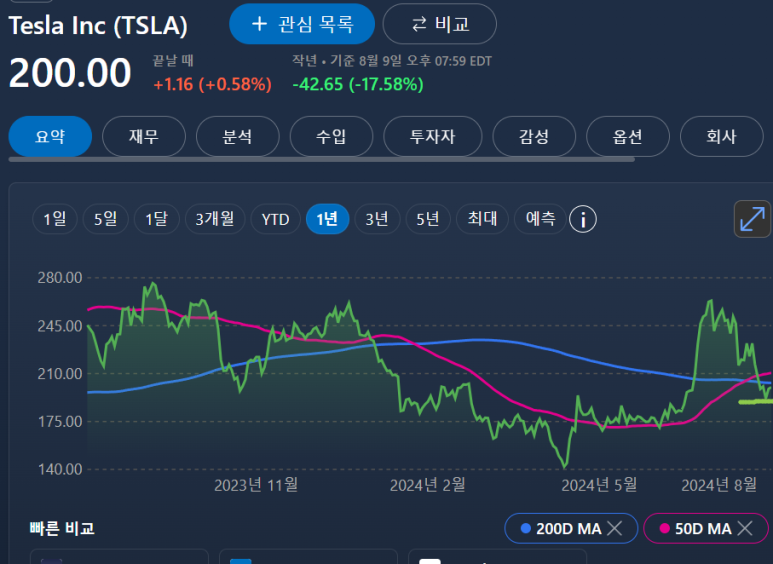Click the 245.00 y-axis label
The height and width of the screenshot is (564, 773).
pos(60,326)
